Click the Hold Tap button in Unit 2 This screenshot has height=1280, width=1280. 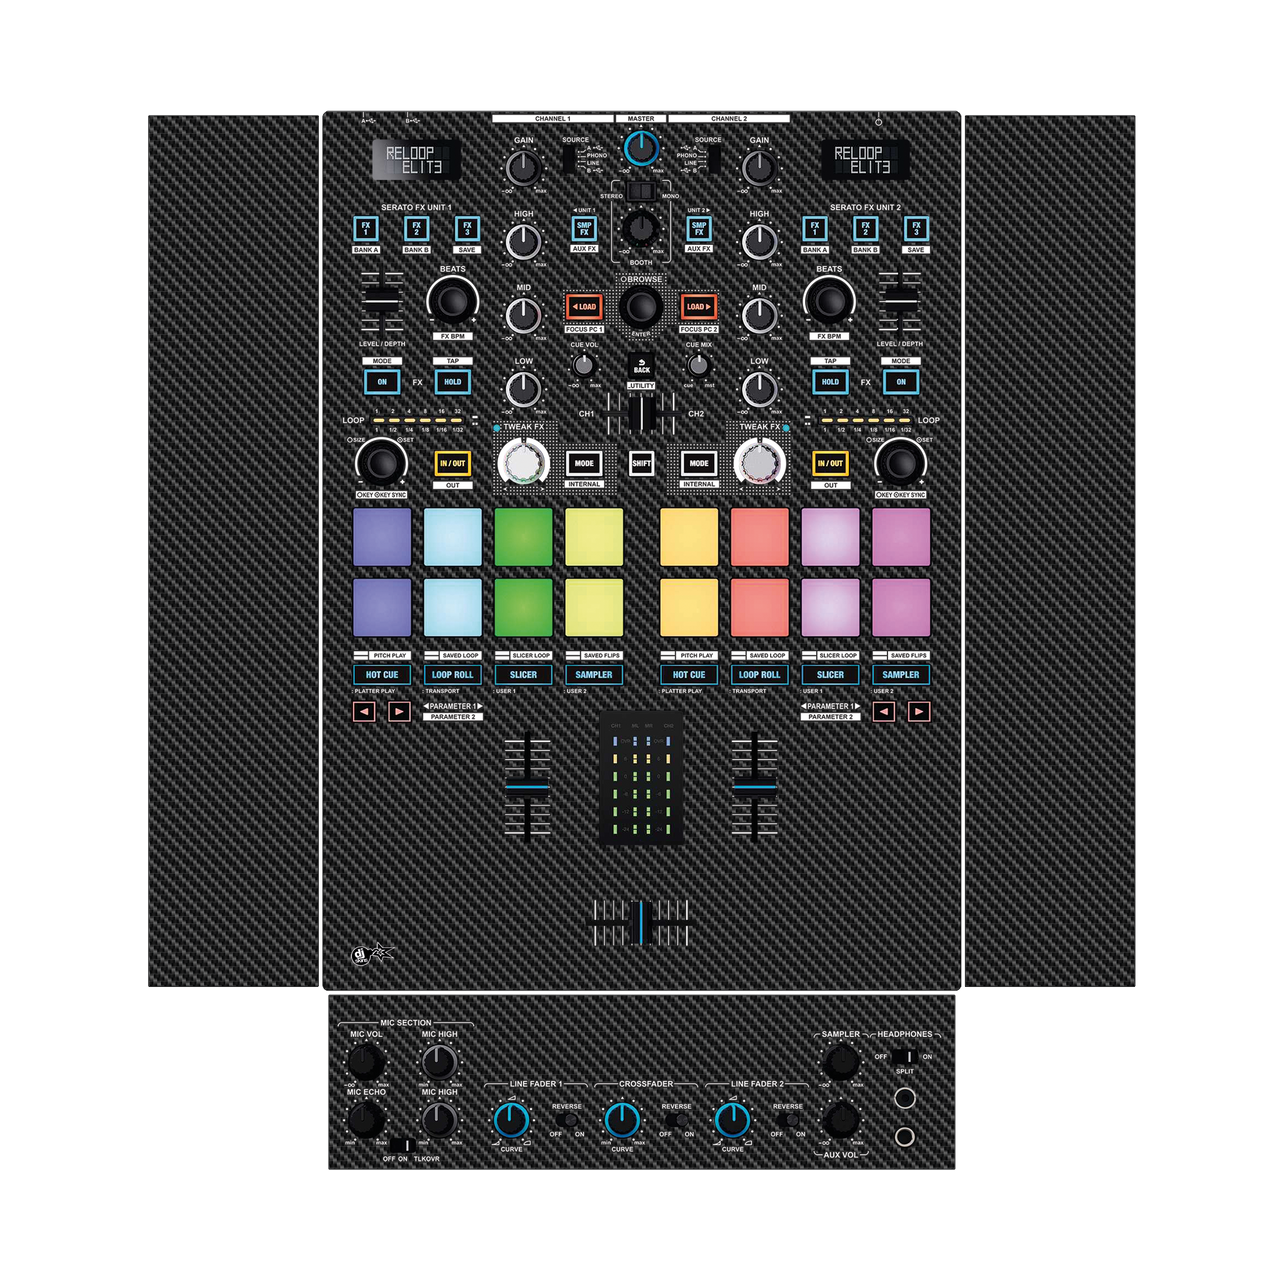pyautogui.click(x=830, y=382)
